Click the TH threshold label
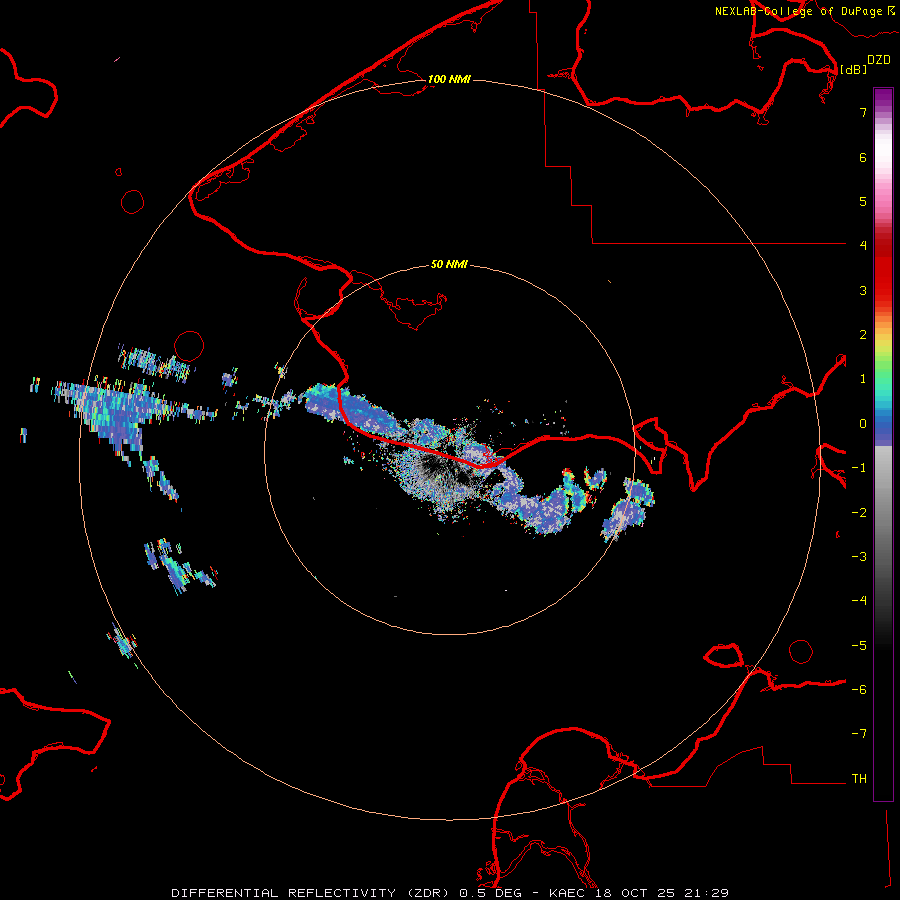Viewport: 900px width, 900px height. 859,779
